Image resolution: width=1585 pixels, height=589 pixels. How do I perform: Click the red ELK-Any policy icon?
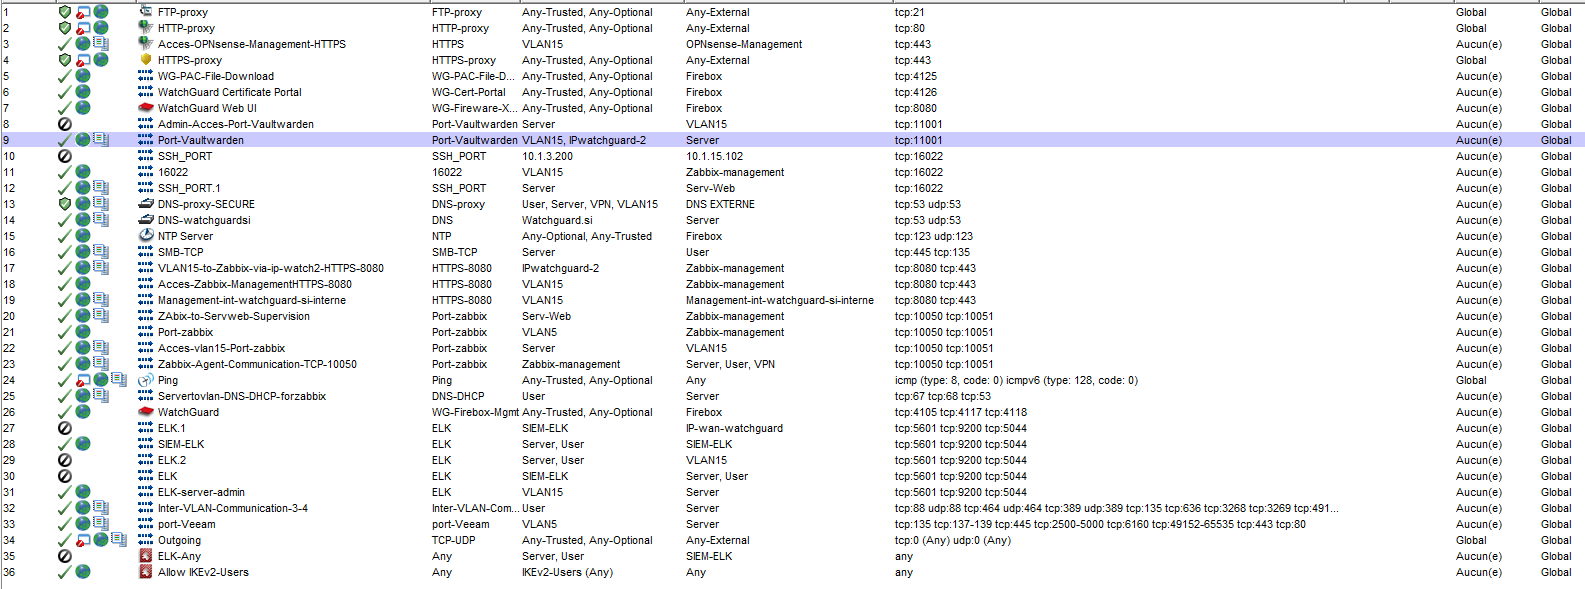tap(146, 556)
